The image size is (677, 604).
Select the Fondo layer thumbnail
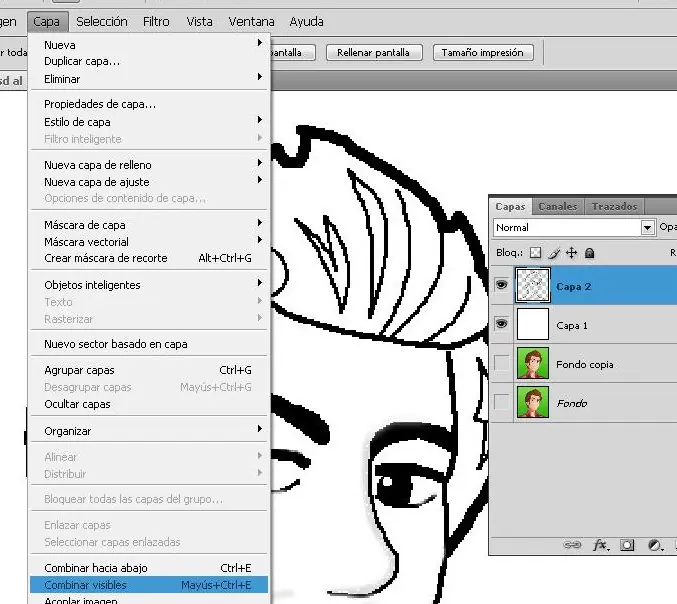point(533,402)
